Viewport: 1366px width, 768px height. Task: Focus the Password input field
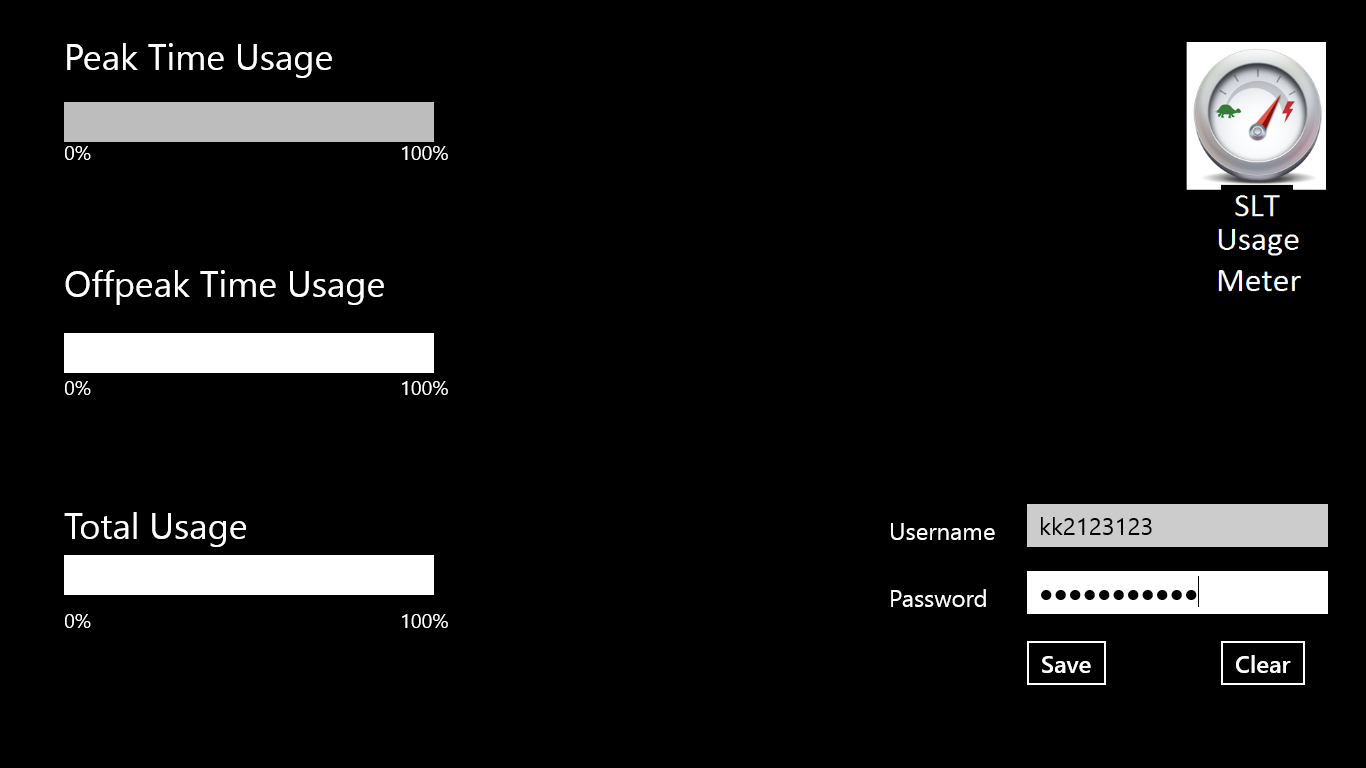click(x=1177, y=593)
